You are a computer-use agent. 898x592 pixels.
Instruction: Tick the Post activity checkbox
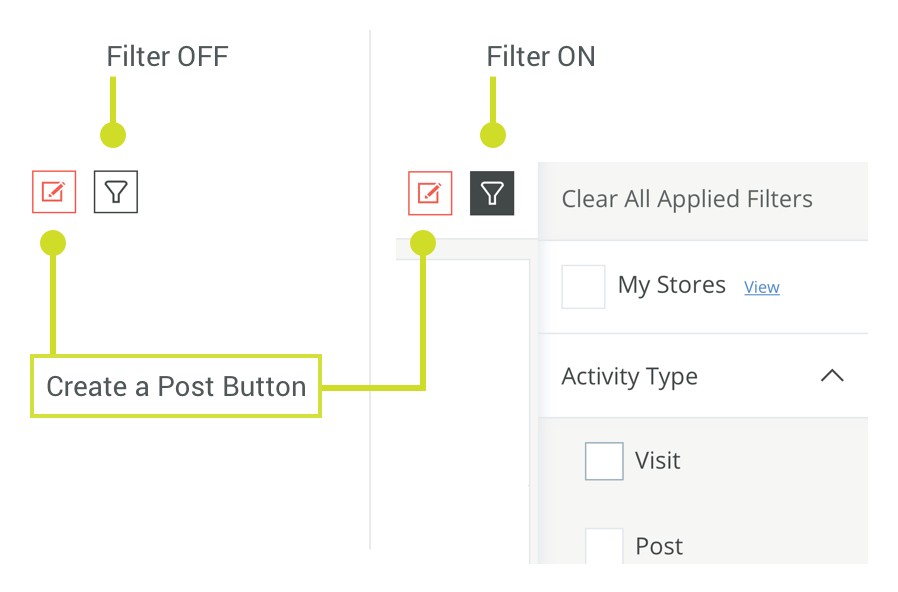coord(604,546)
